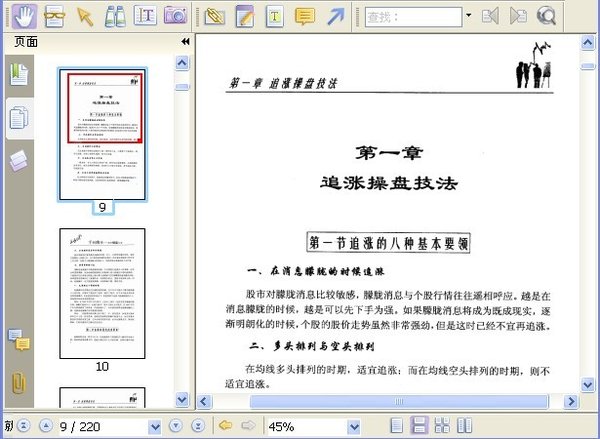Click the horizontal scrollbar thumb
This screenshot has width=600, height=439.
point(399,401)
